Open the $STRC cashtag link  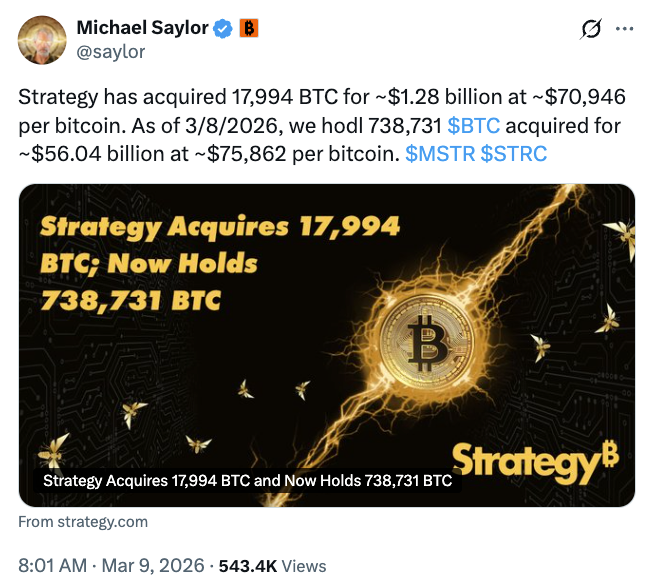point(513,154)
